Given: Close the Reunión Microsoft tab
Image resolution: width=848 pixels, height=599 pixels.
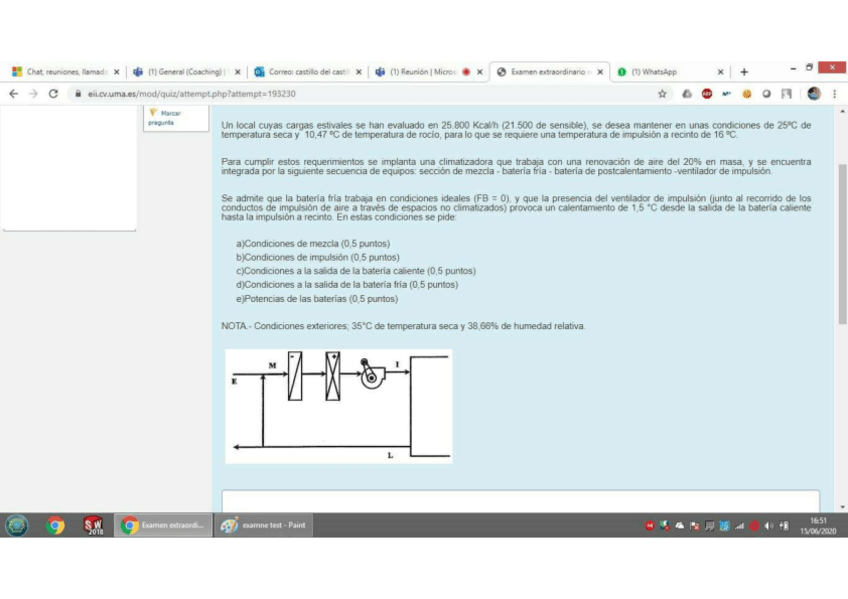Looking at the screenshot, I should pos(480,72).
